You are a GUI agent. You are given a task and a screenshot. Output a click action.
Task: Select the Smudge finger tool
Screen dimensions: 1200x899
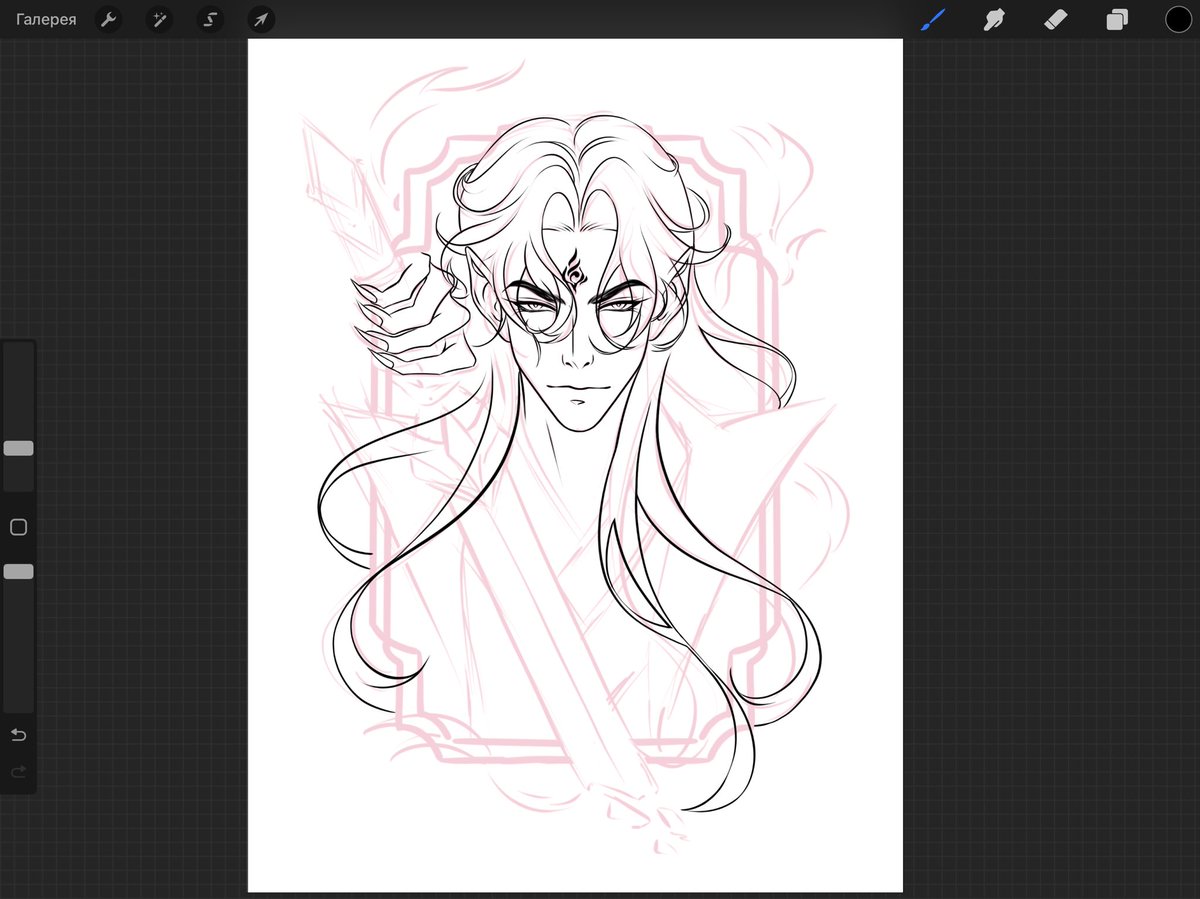click(x=994, y=19)
